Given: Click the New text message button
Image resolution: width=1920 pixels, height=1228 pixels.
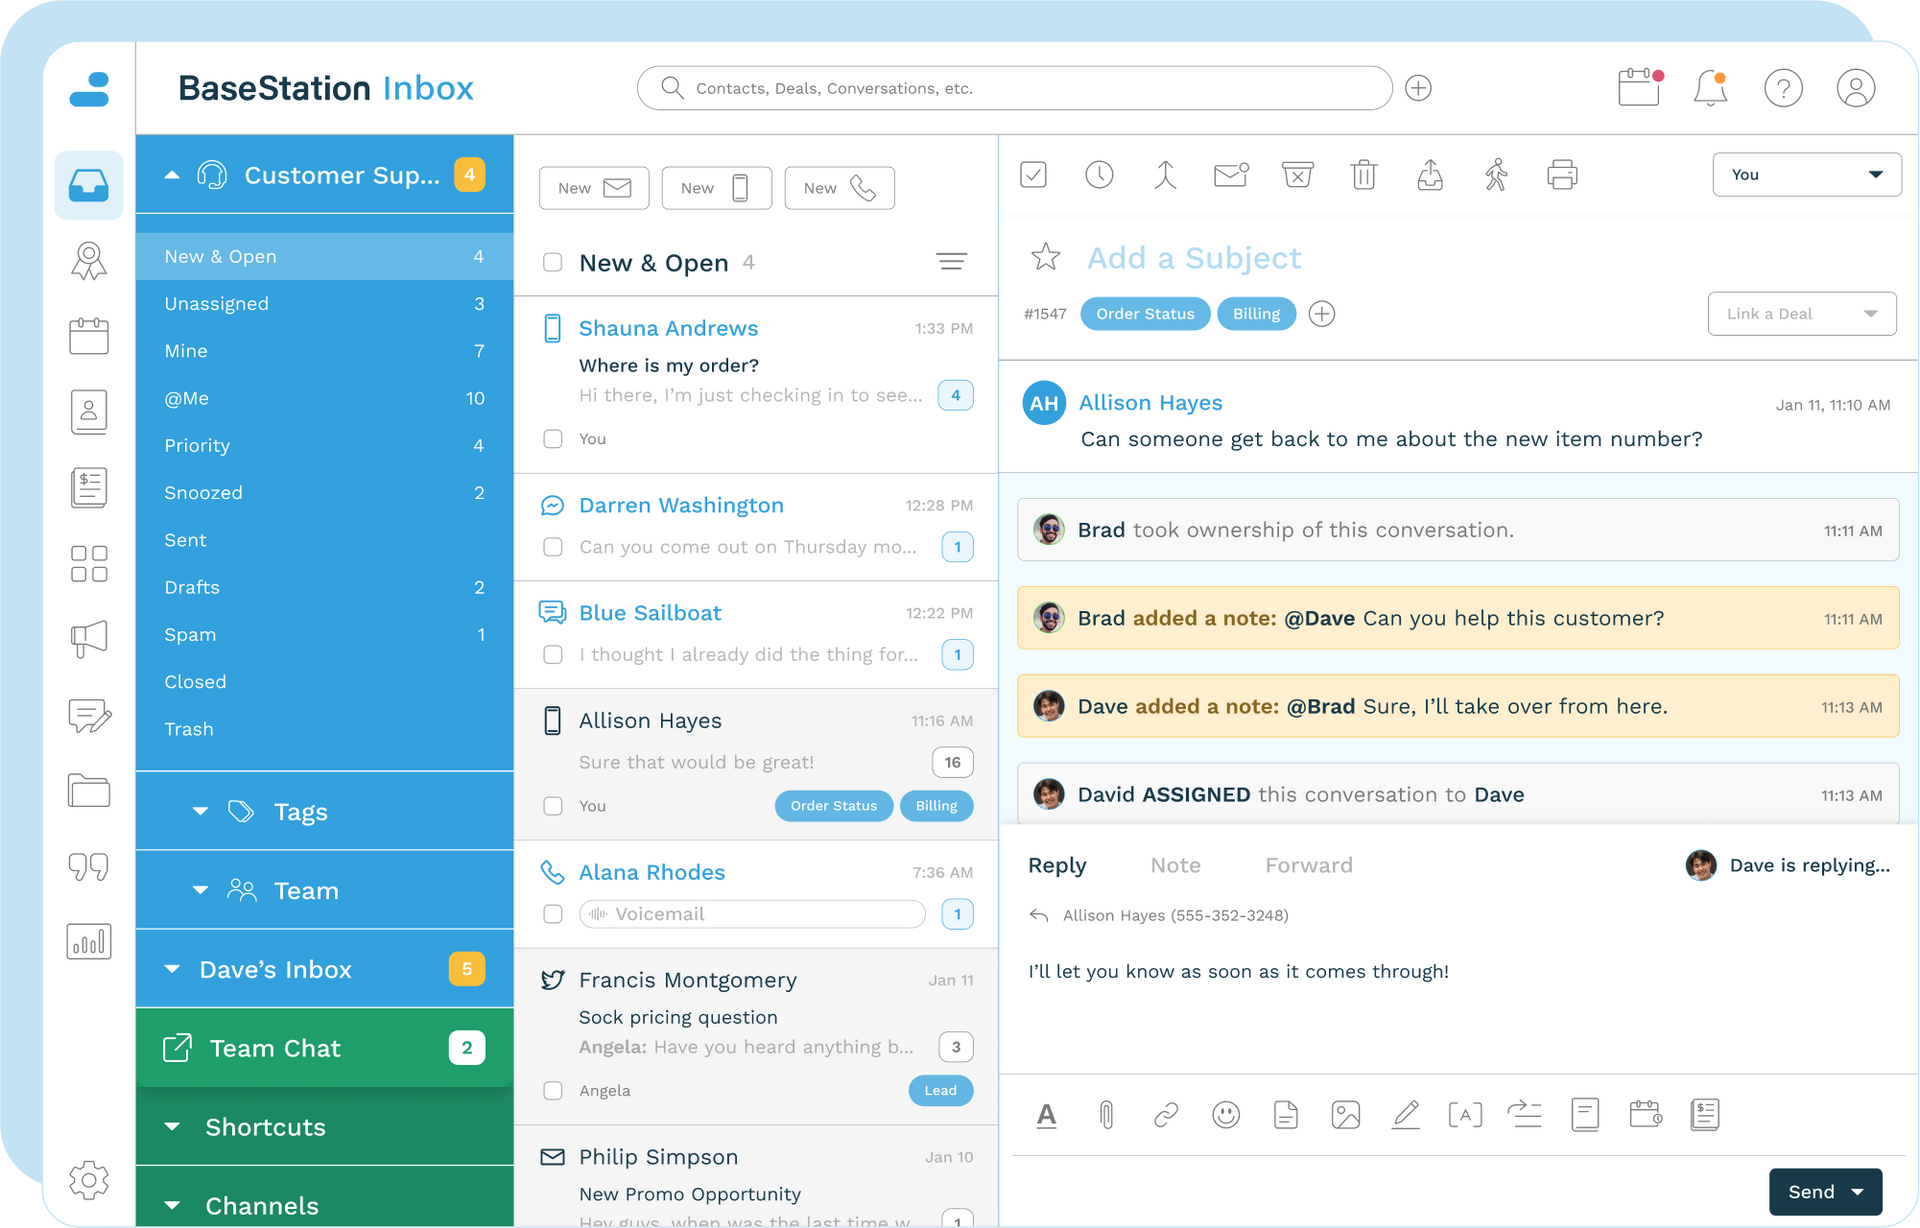Looking at the screenshot, I should 716,188.
